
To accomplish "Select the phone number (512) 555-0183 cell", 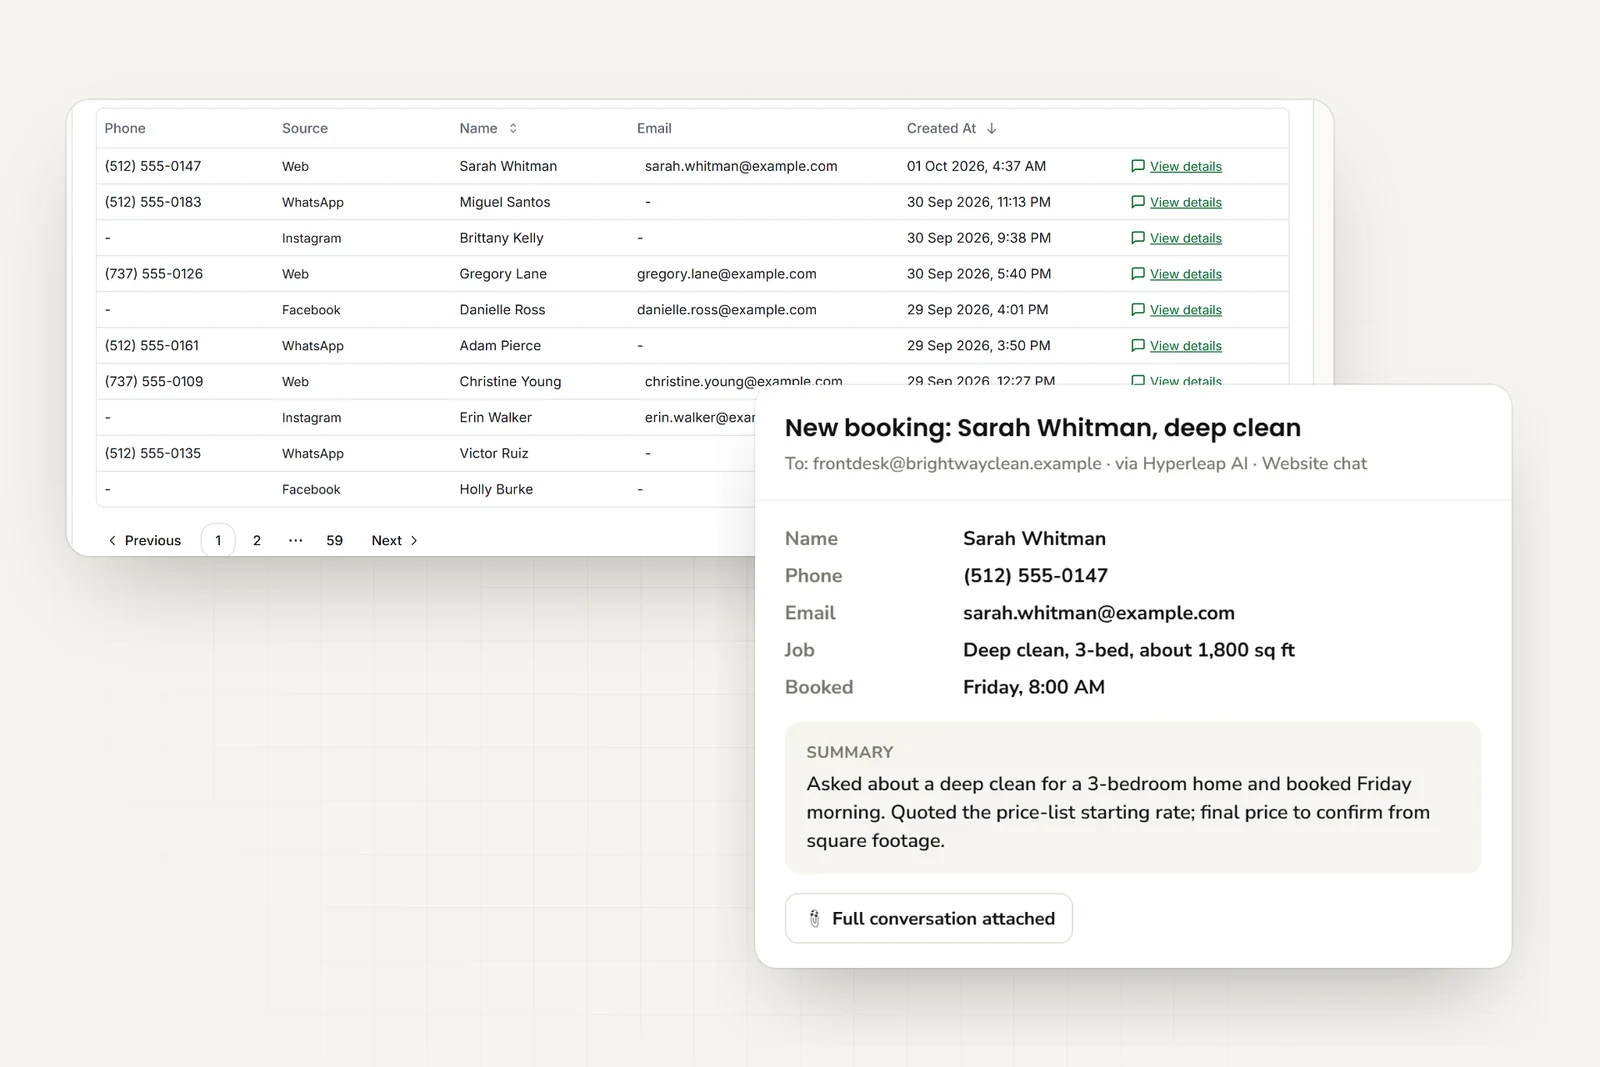I will tap(153, 202).
